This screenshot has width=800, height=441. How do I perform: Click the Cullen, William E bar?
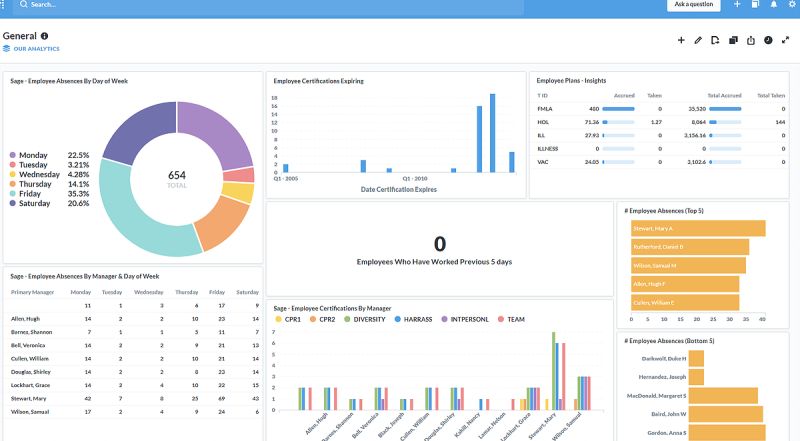[x=685, y=302]
